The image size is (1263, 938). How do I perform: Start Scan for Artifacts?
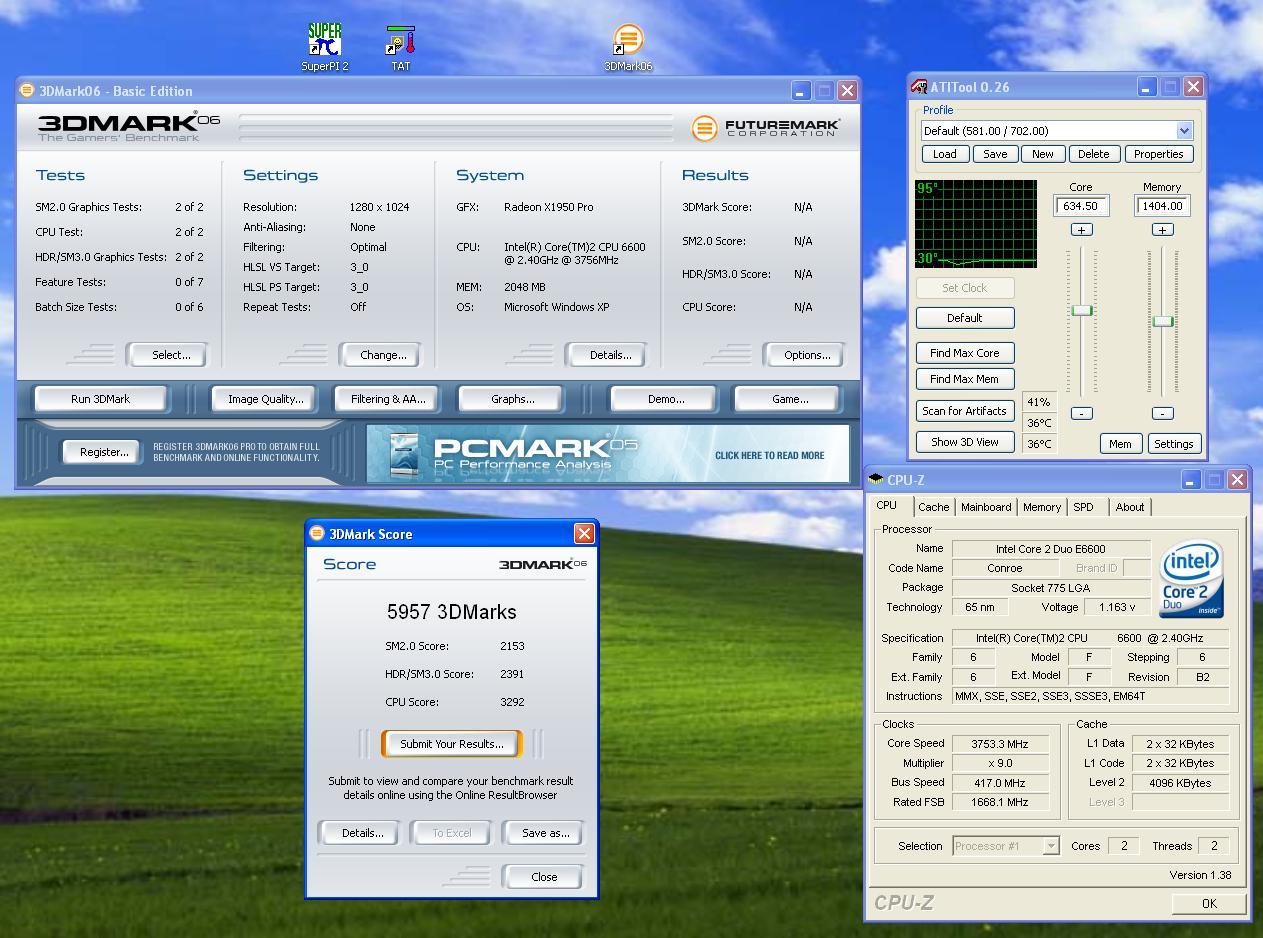[x=965, y=411]
